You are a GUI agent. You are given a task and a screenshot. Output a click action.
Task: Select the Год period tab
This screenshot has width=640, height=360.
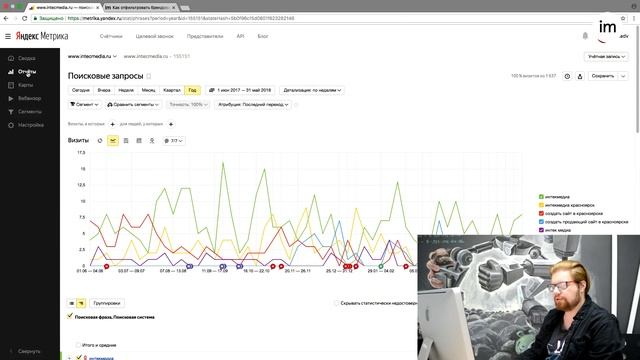192,90
